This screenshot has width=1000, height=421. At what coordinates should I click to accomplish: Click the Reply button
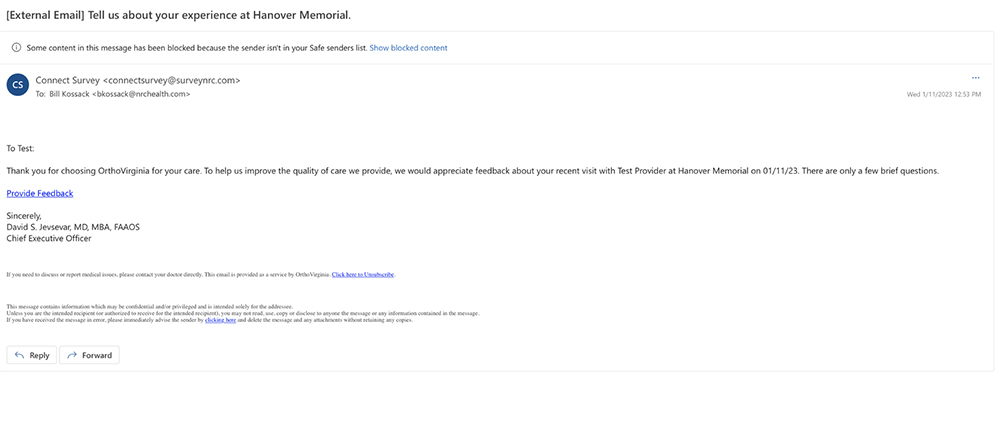tap(32, 355)
